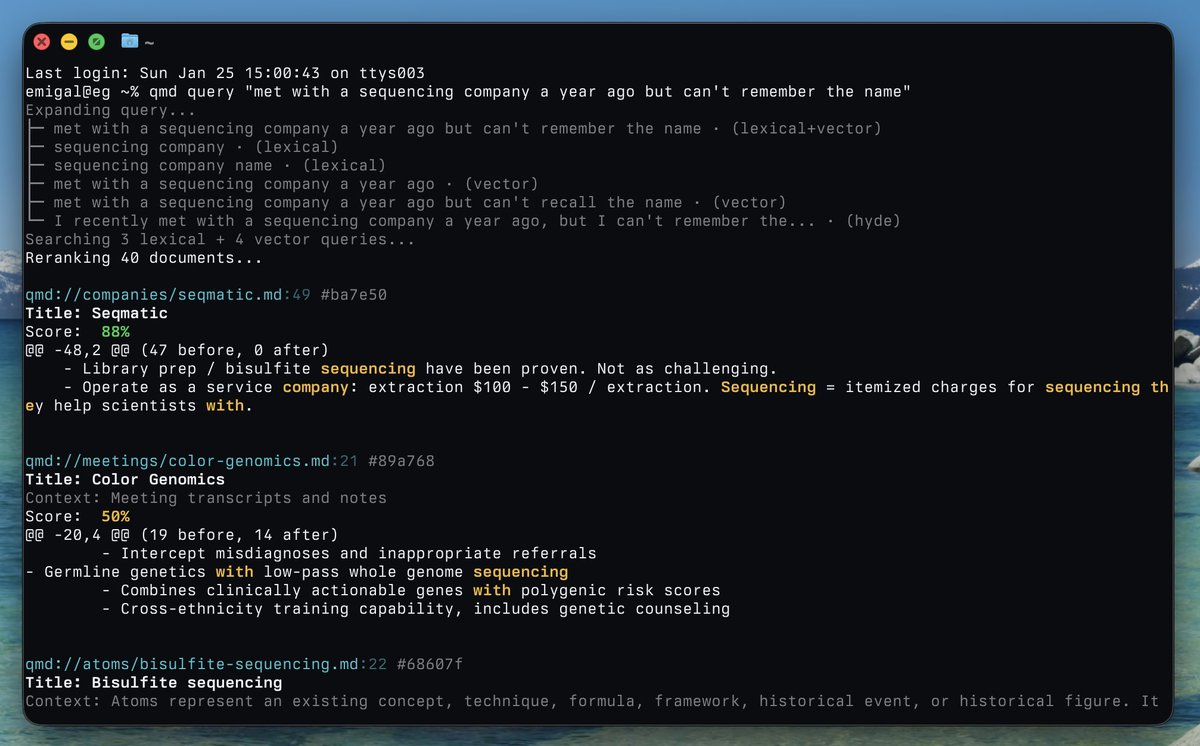The height and width of the screenshot is (746, 1200).
Task: Click the green fullscreen window button
Action: (x=96, y=42)
